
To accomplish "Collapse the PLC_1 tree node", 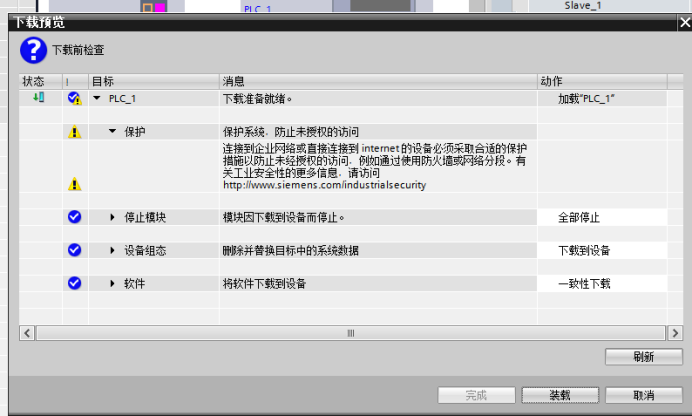I will point(97,98).
